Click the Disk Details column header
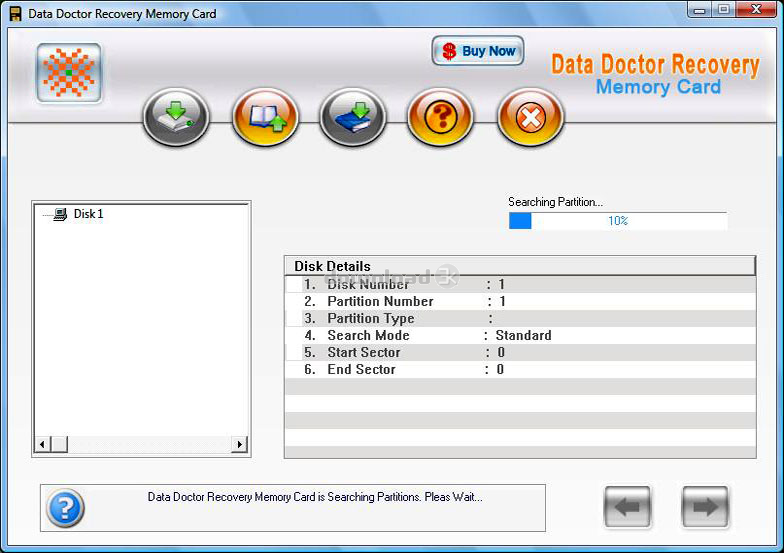The width and height of the screenshot is (784, 553). 519,266
